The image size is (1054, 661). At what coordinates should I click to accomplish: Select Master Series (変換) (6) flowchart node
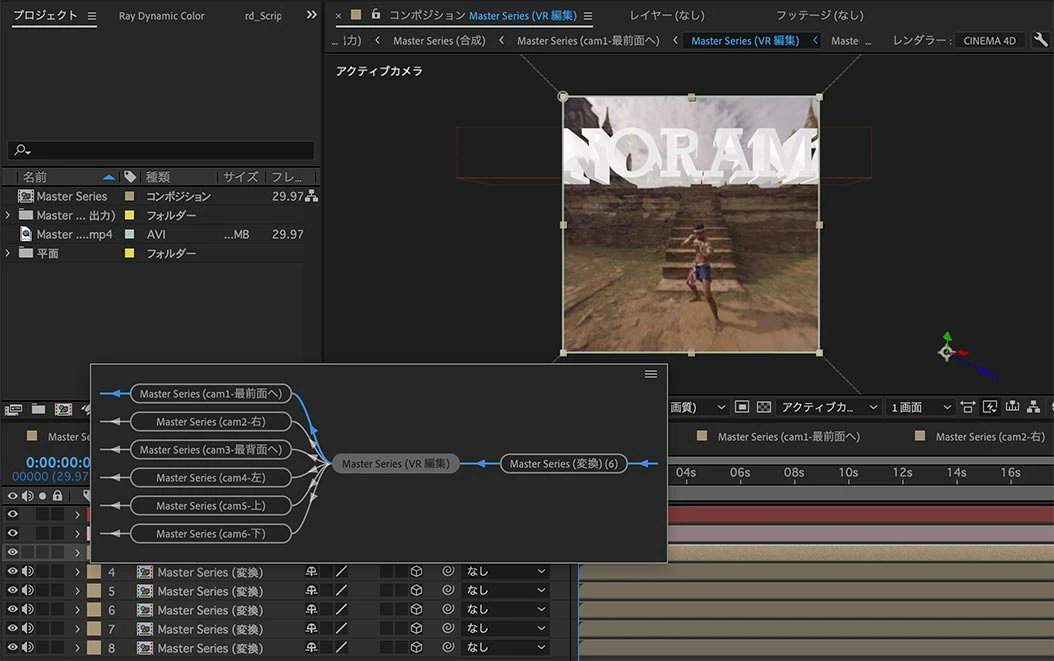pos(563,463)
